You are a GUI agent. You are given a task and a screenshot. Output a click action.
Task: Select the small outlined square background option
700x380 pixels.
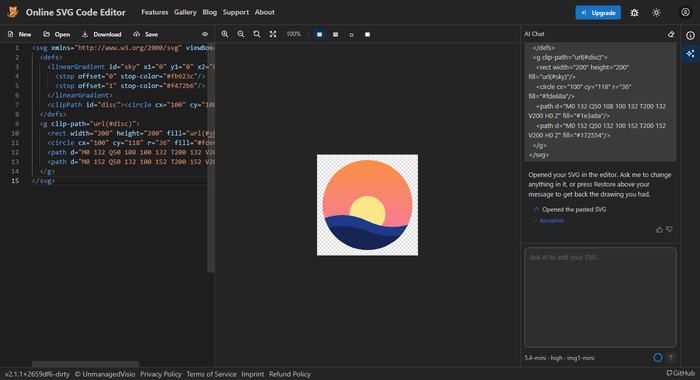[351, 34]
